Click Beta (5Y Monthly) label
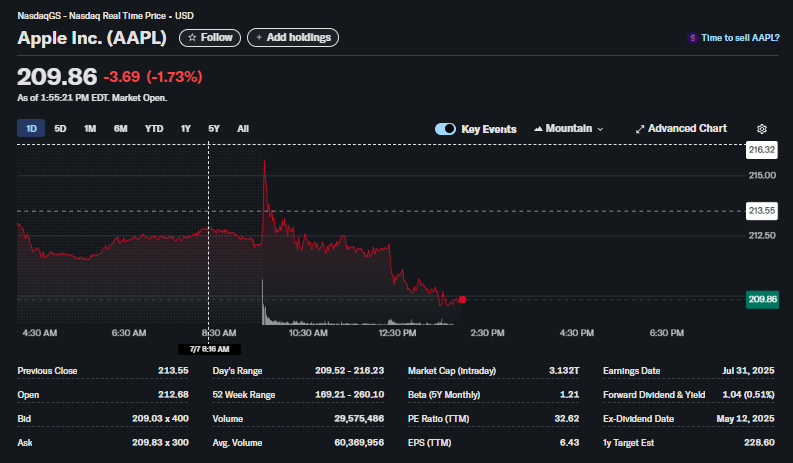The height and width of the screenshot is (463, 793). [x=444, y=395]
